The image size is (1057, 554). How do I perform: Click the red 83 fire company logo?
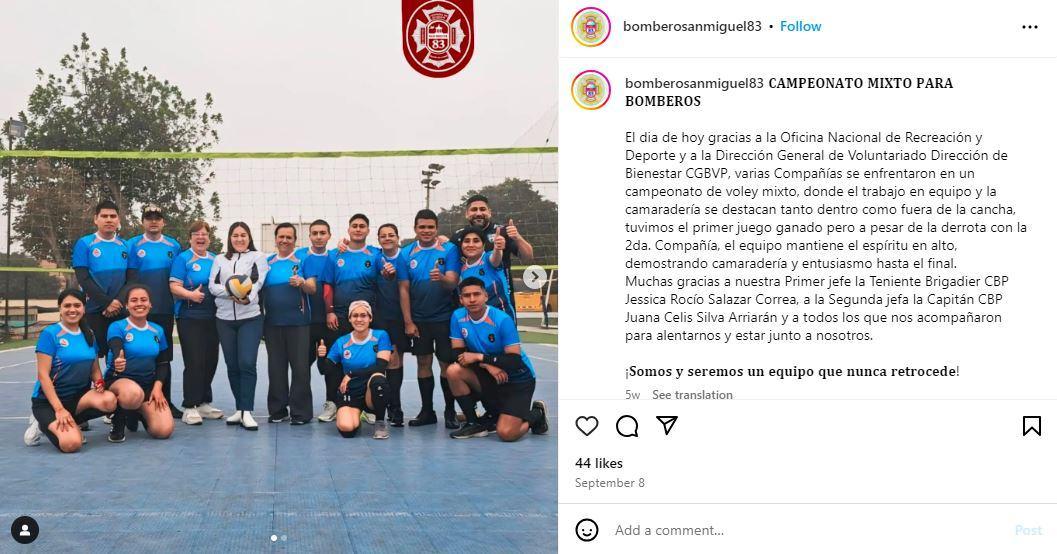[x=438, y=37]
